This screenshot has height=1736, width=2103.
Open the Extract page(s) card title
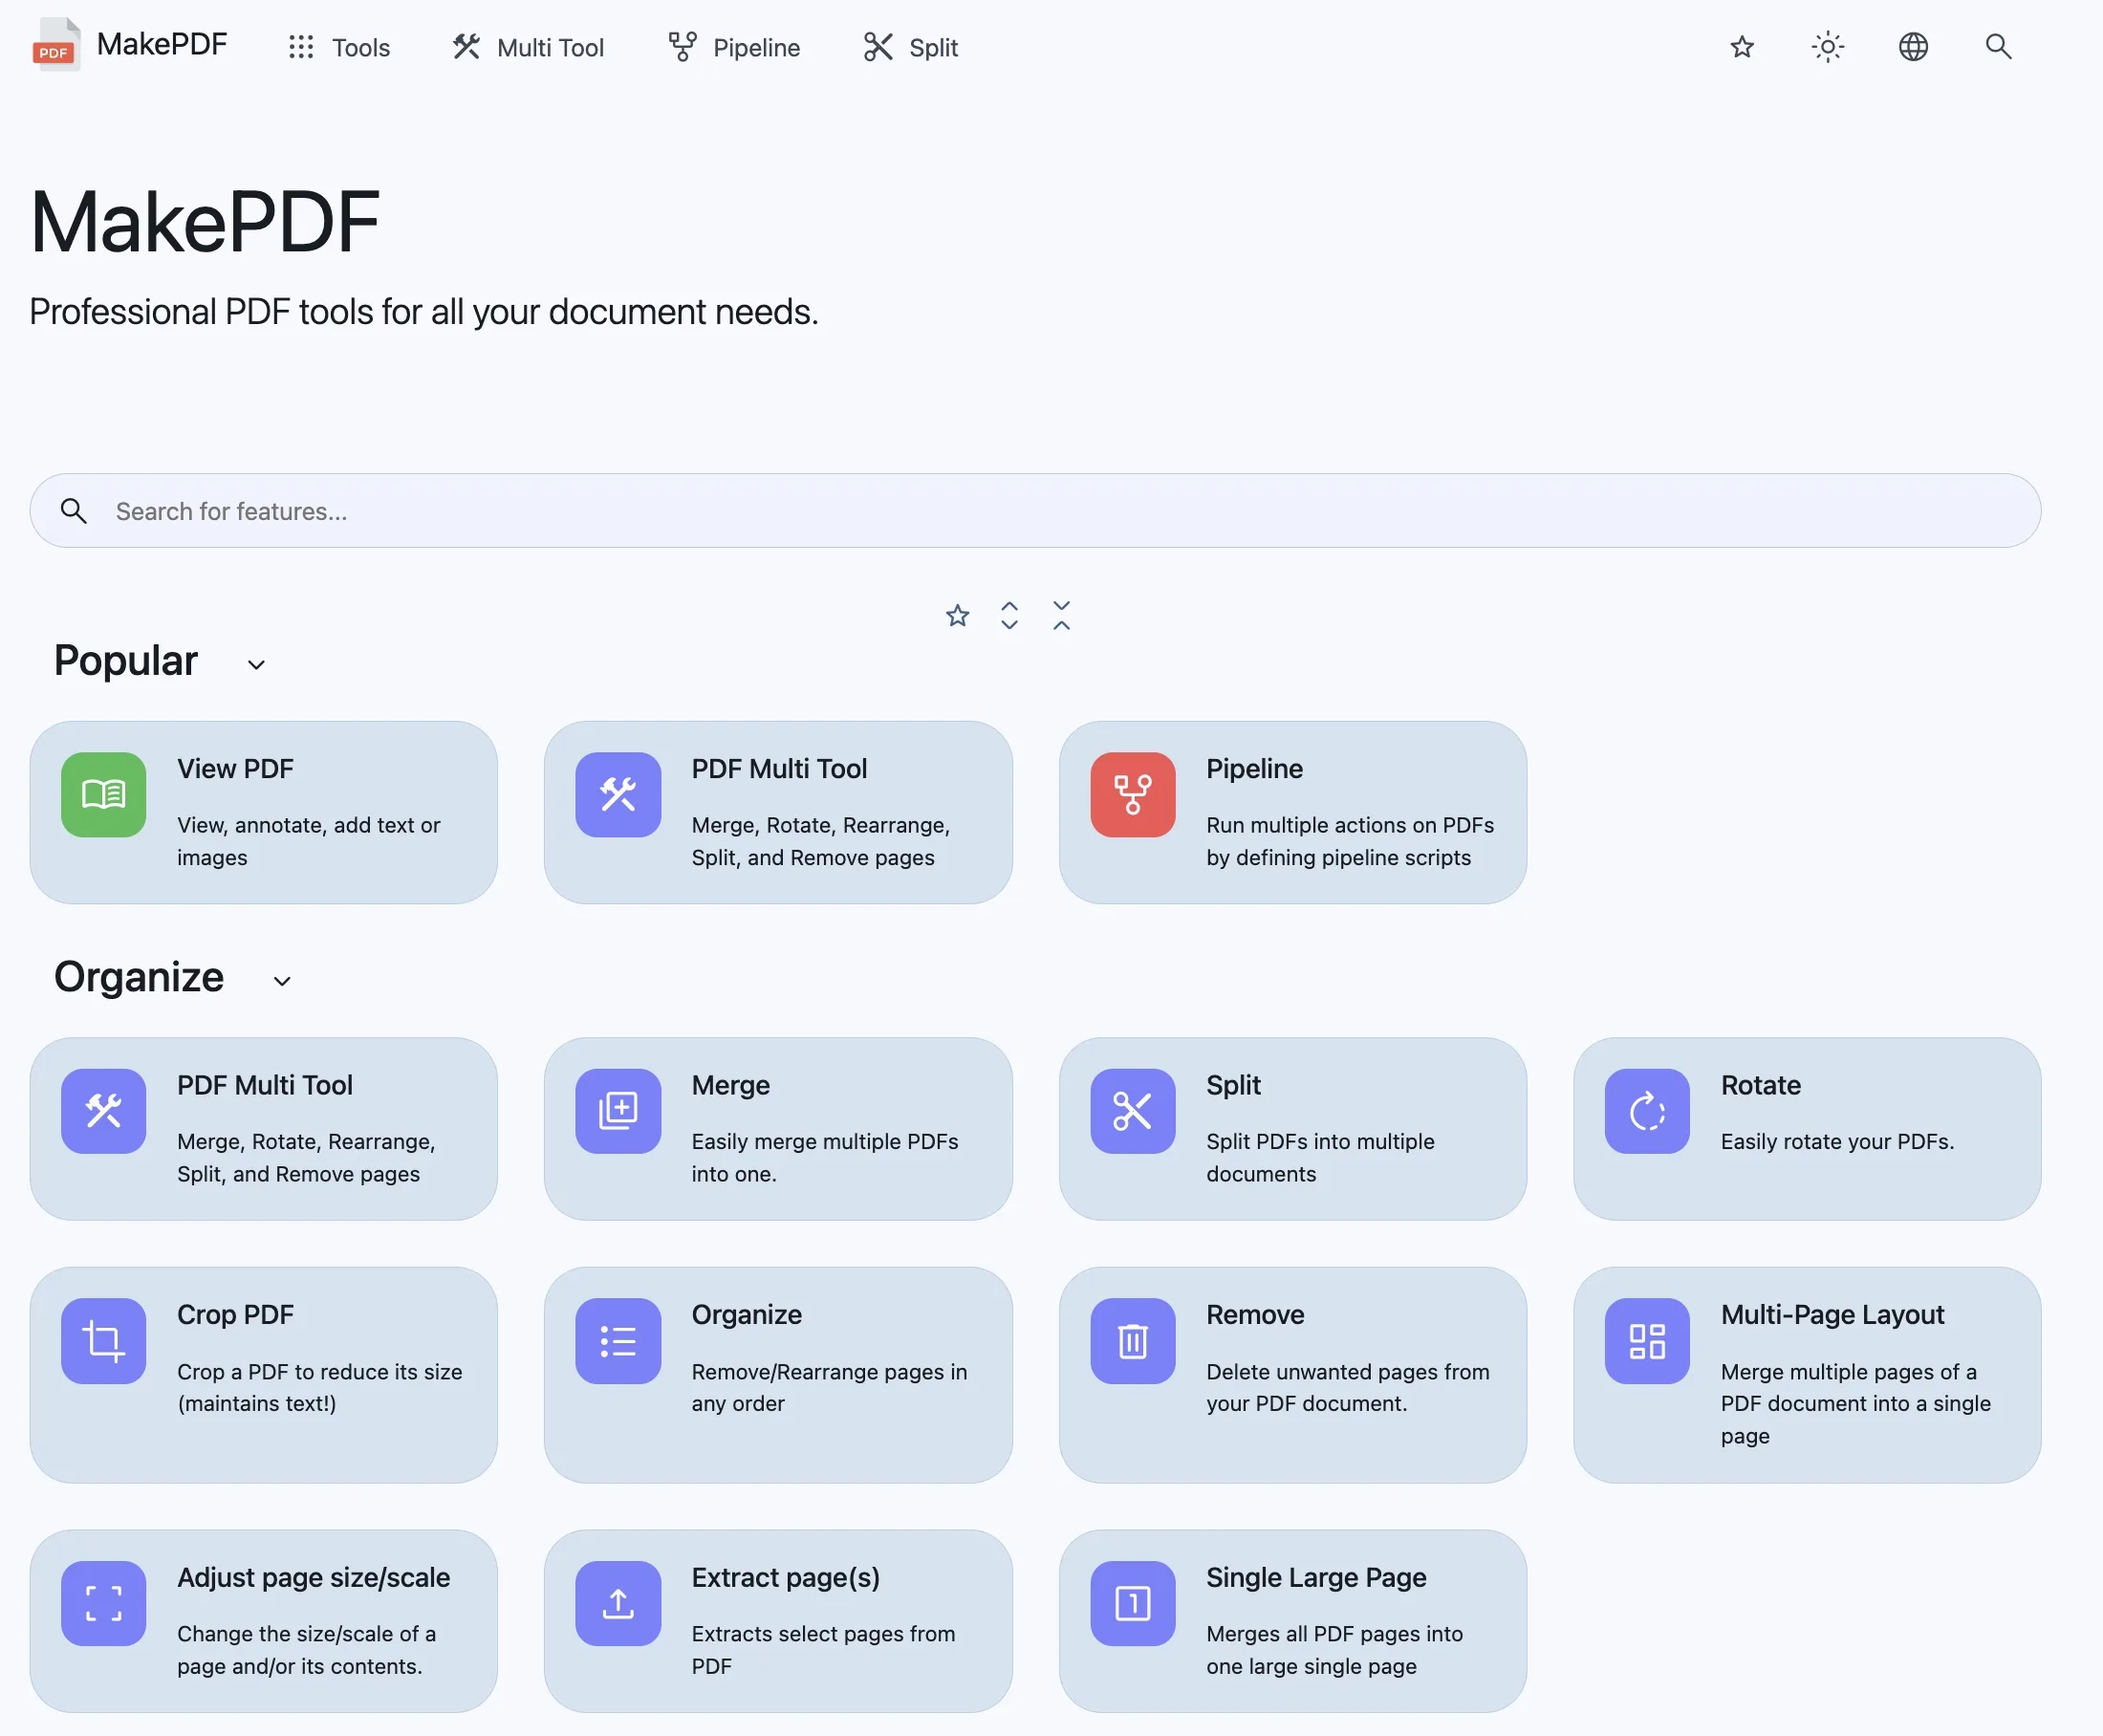tap(785, 1577)
